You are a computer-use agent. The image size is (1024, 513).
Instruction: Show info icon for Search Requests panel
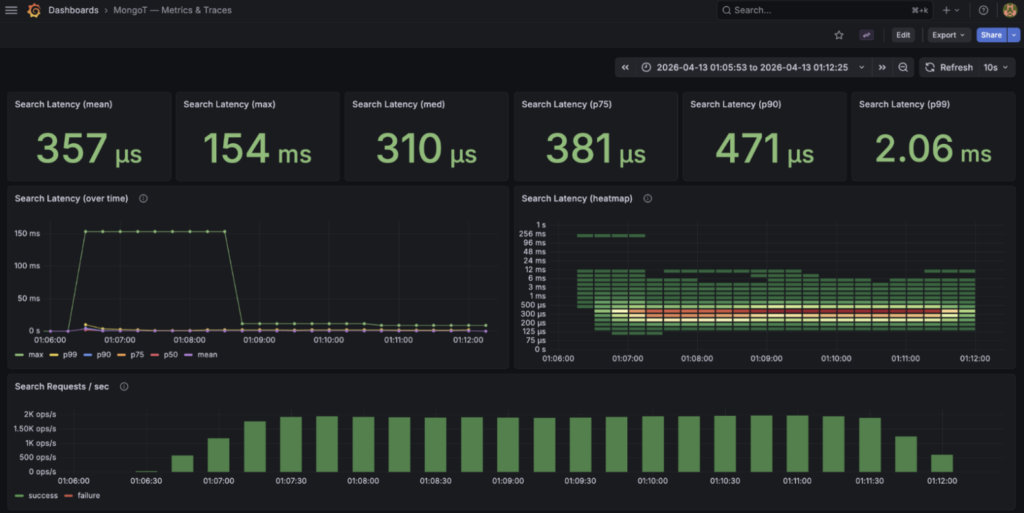(x=124, y=386)
